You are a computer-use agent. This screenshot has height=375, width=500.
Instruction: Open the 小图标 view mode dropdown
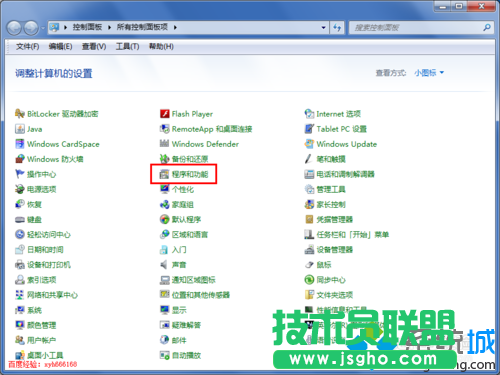[x=429, y=73]
